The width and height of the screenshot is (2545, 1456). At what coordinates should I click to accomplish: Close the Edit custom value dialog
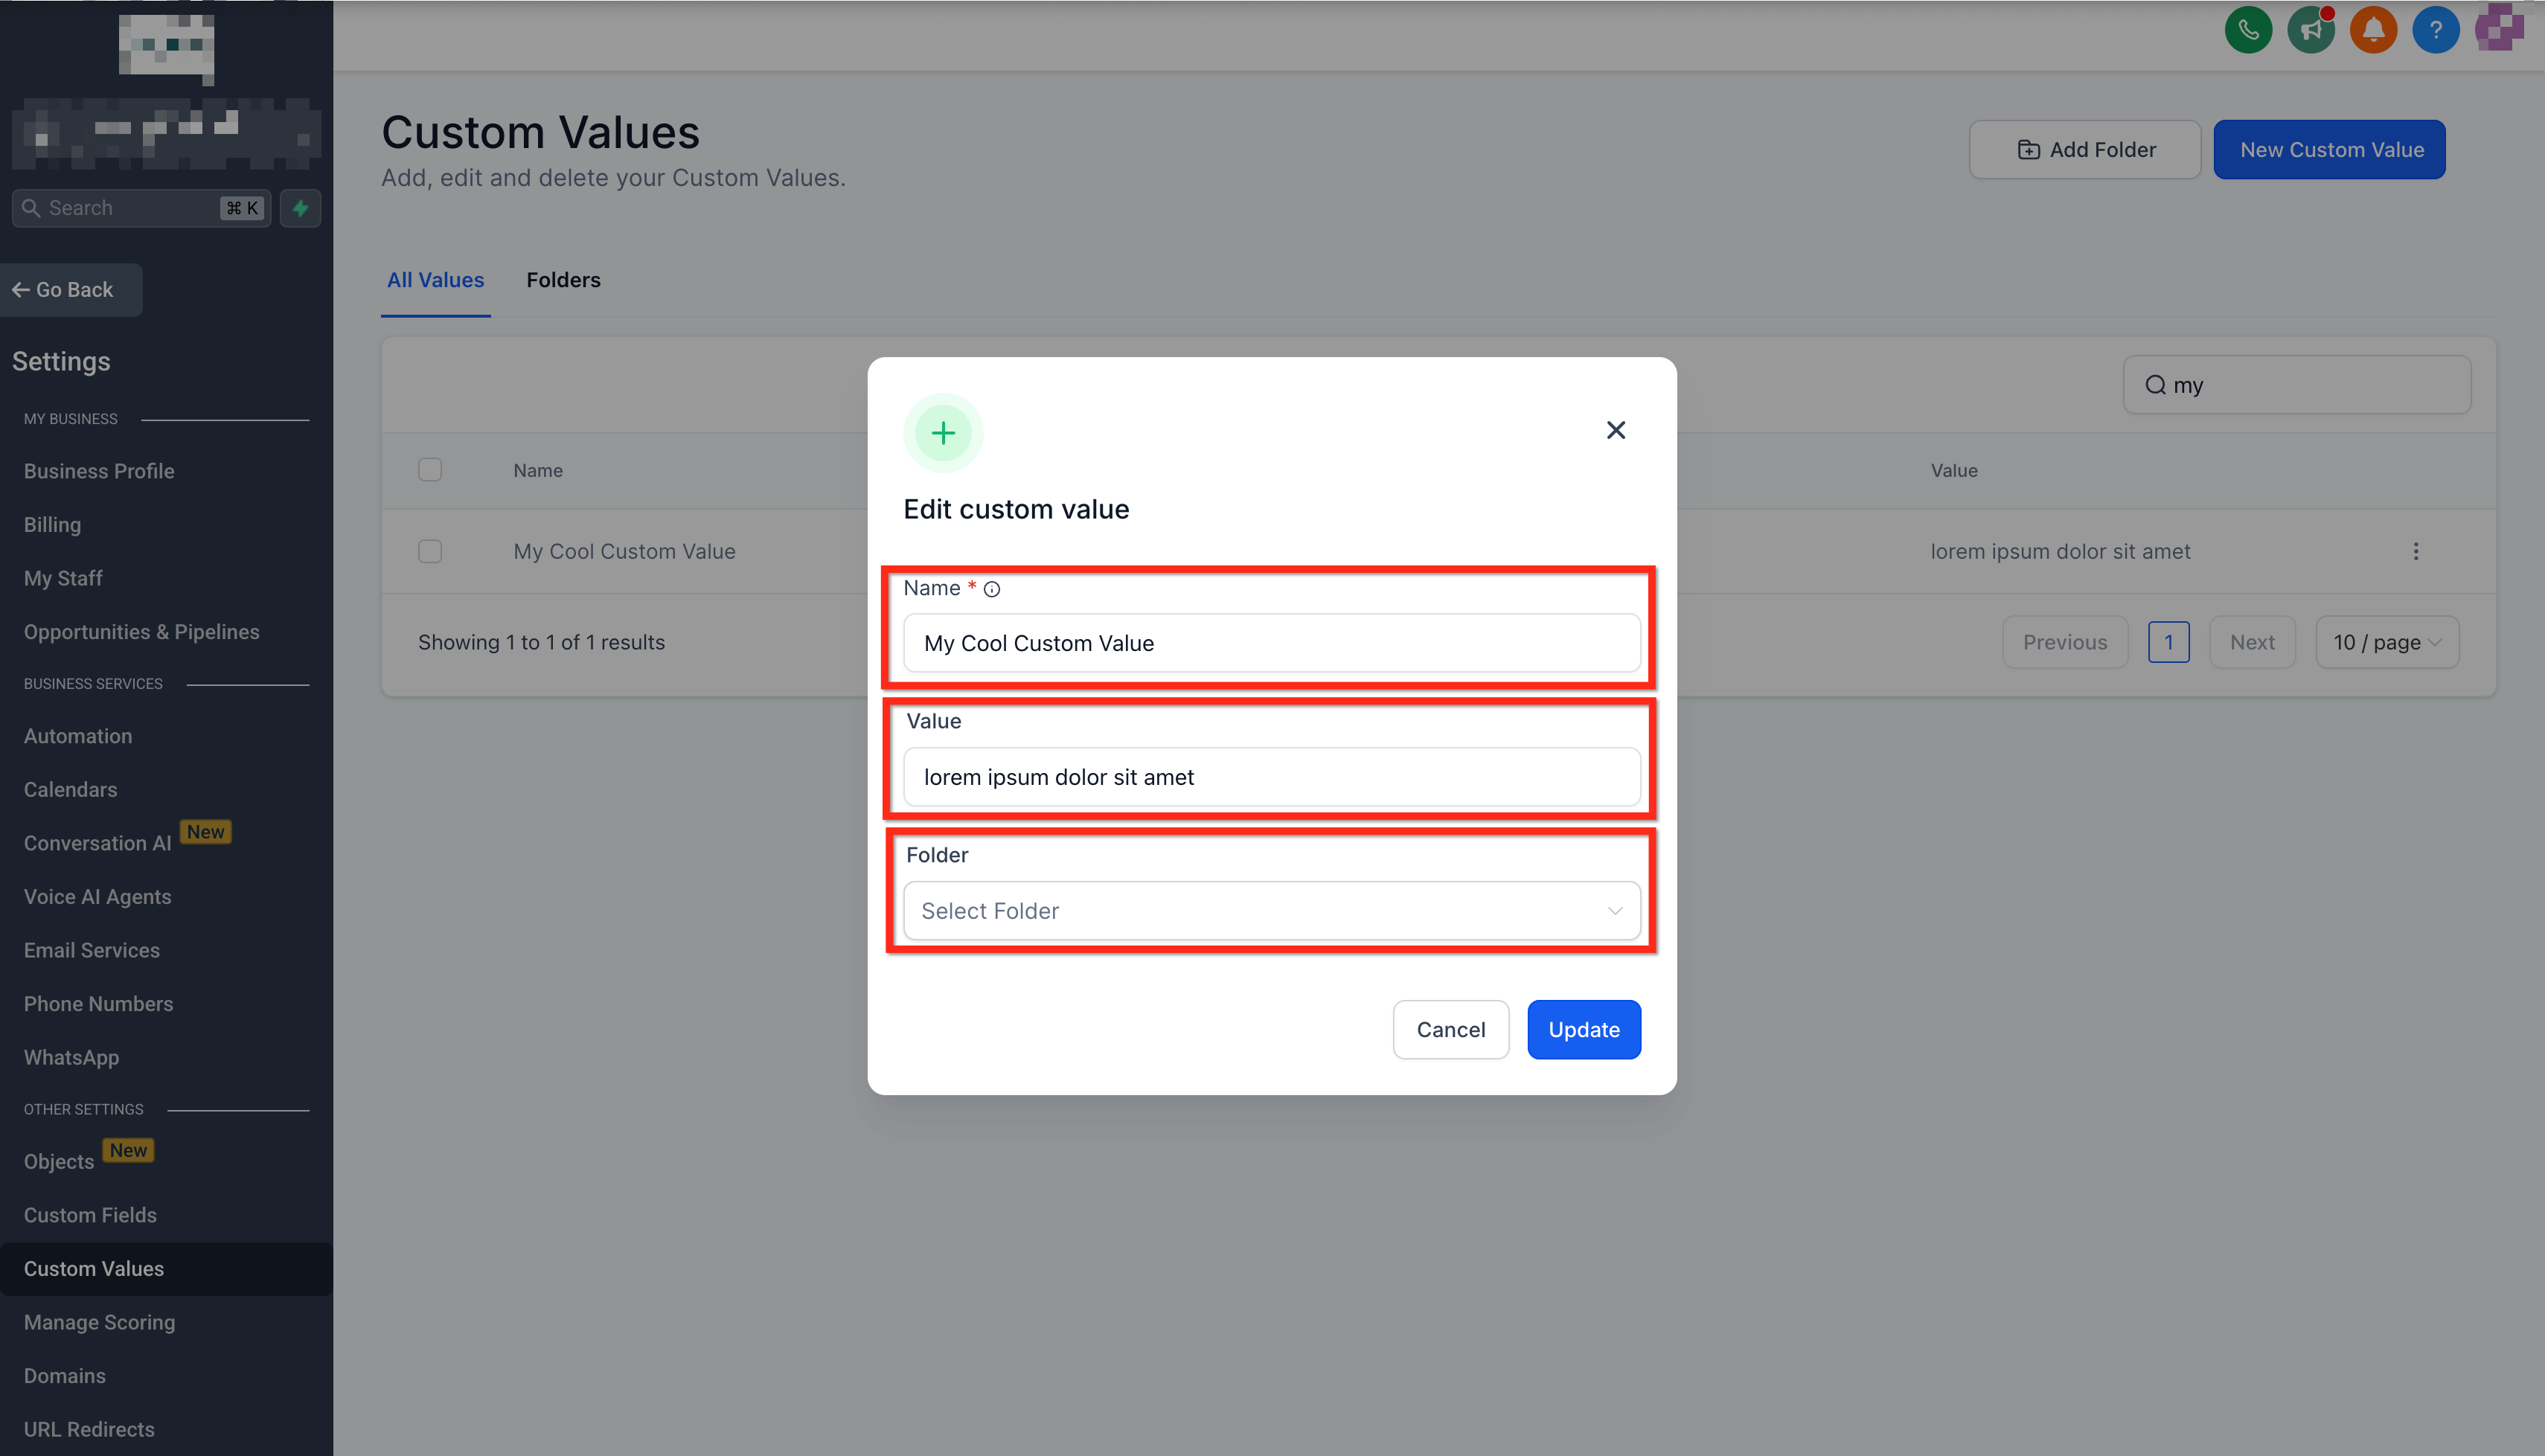click(x=1615, y=430)
